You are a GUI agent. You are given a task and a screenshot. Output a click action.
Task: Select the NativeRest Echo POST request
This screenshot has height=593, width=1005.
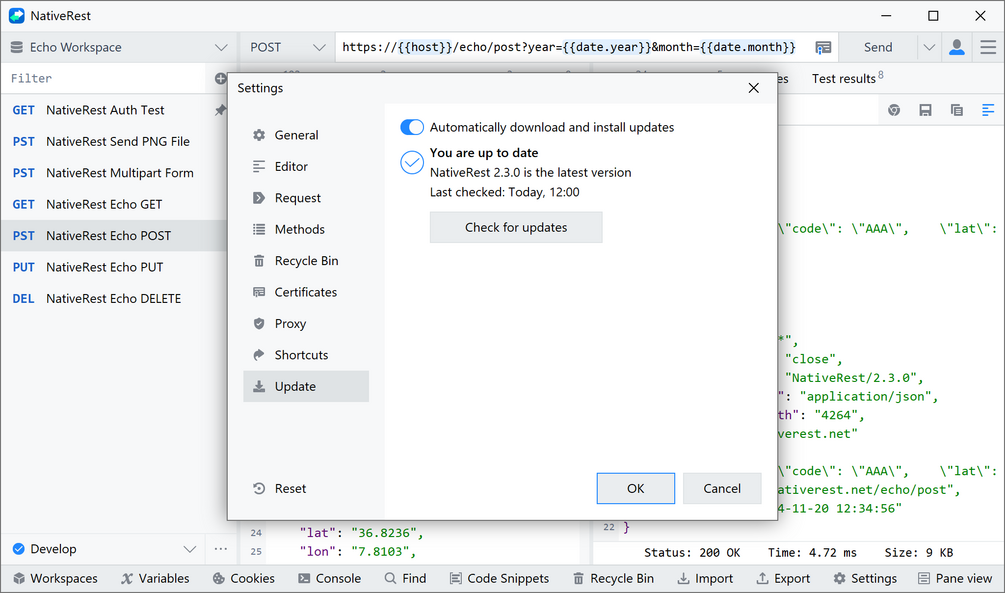(114, 236)
